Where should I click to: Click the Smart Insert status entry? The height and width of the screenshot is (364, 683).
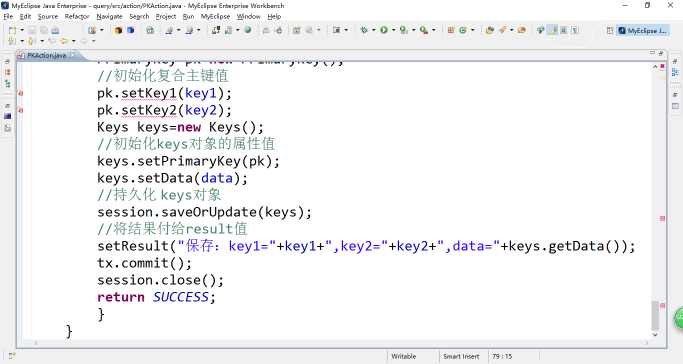click(x=461, y=356)
